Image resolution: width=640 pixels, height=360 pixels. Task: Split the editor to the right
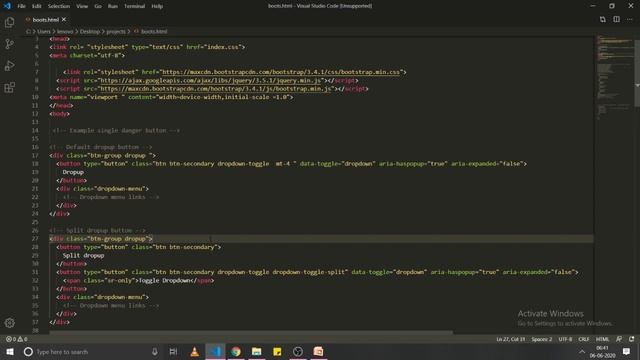(x=616, y=19)
